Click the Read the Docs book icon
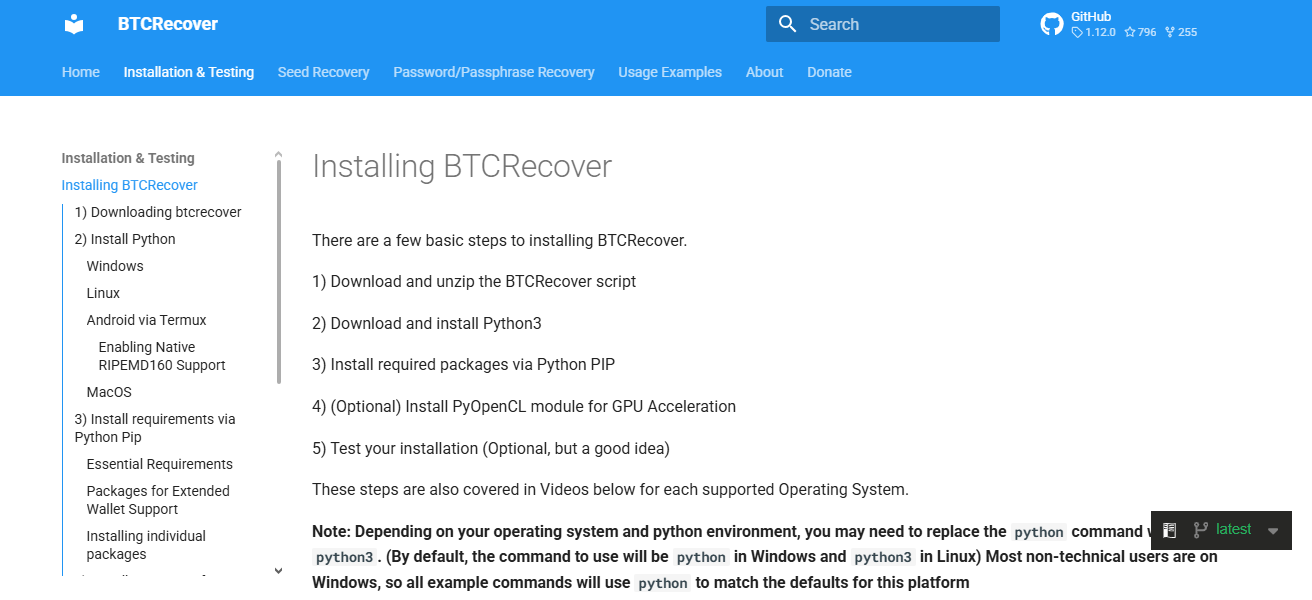The height and width of the screenshot is (600, 1312). 1168,530
